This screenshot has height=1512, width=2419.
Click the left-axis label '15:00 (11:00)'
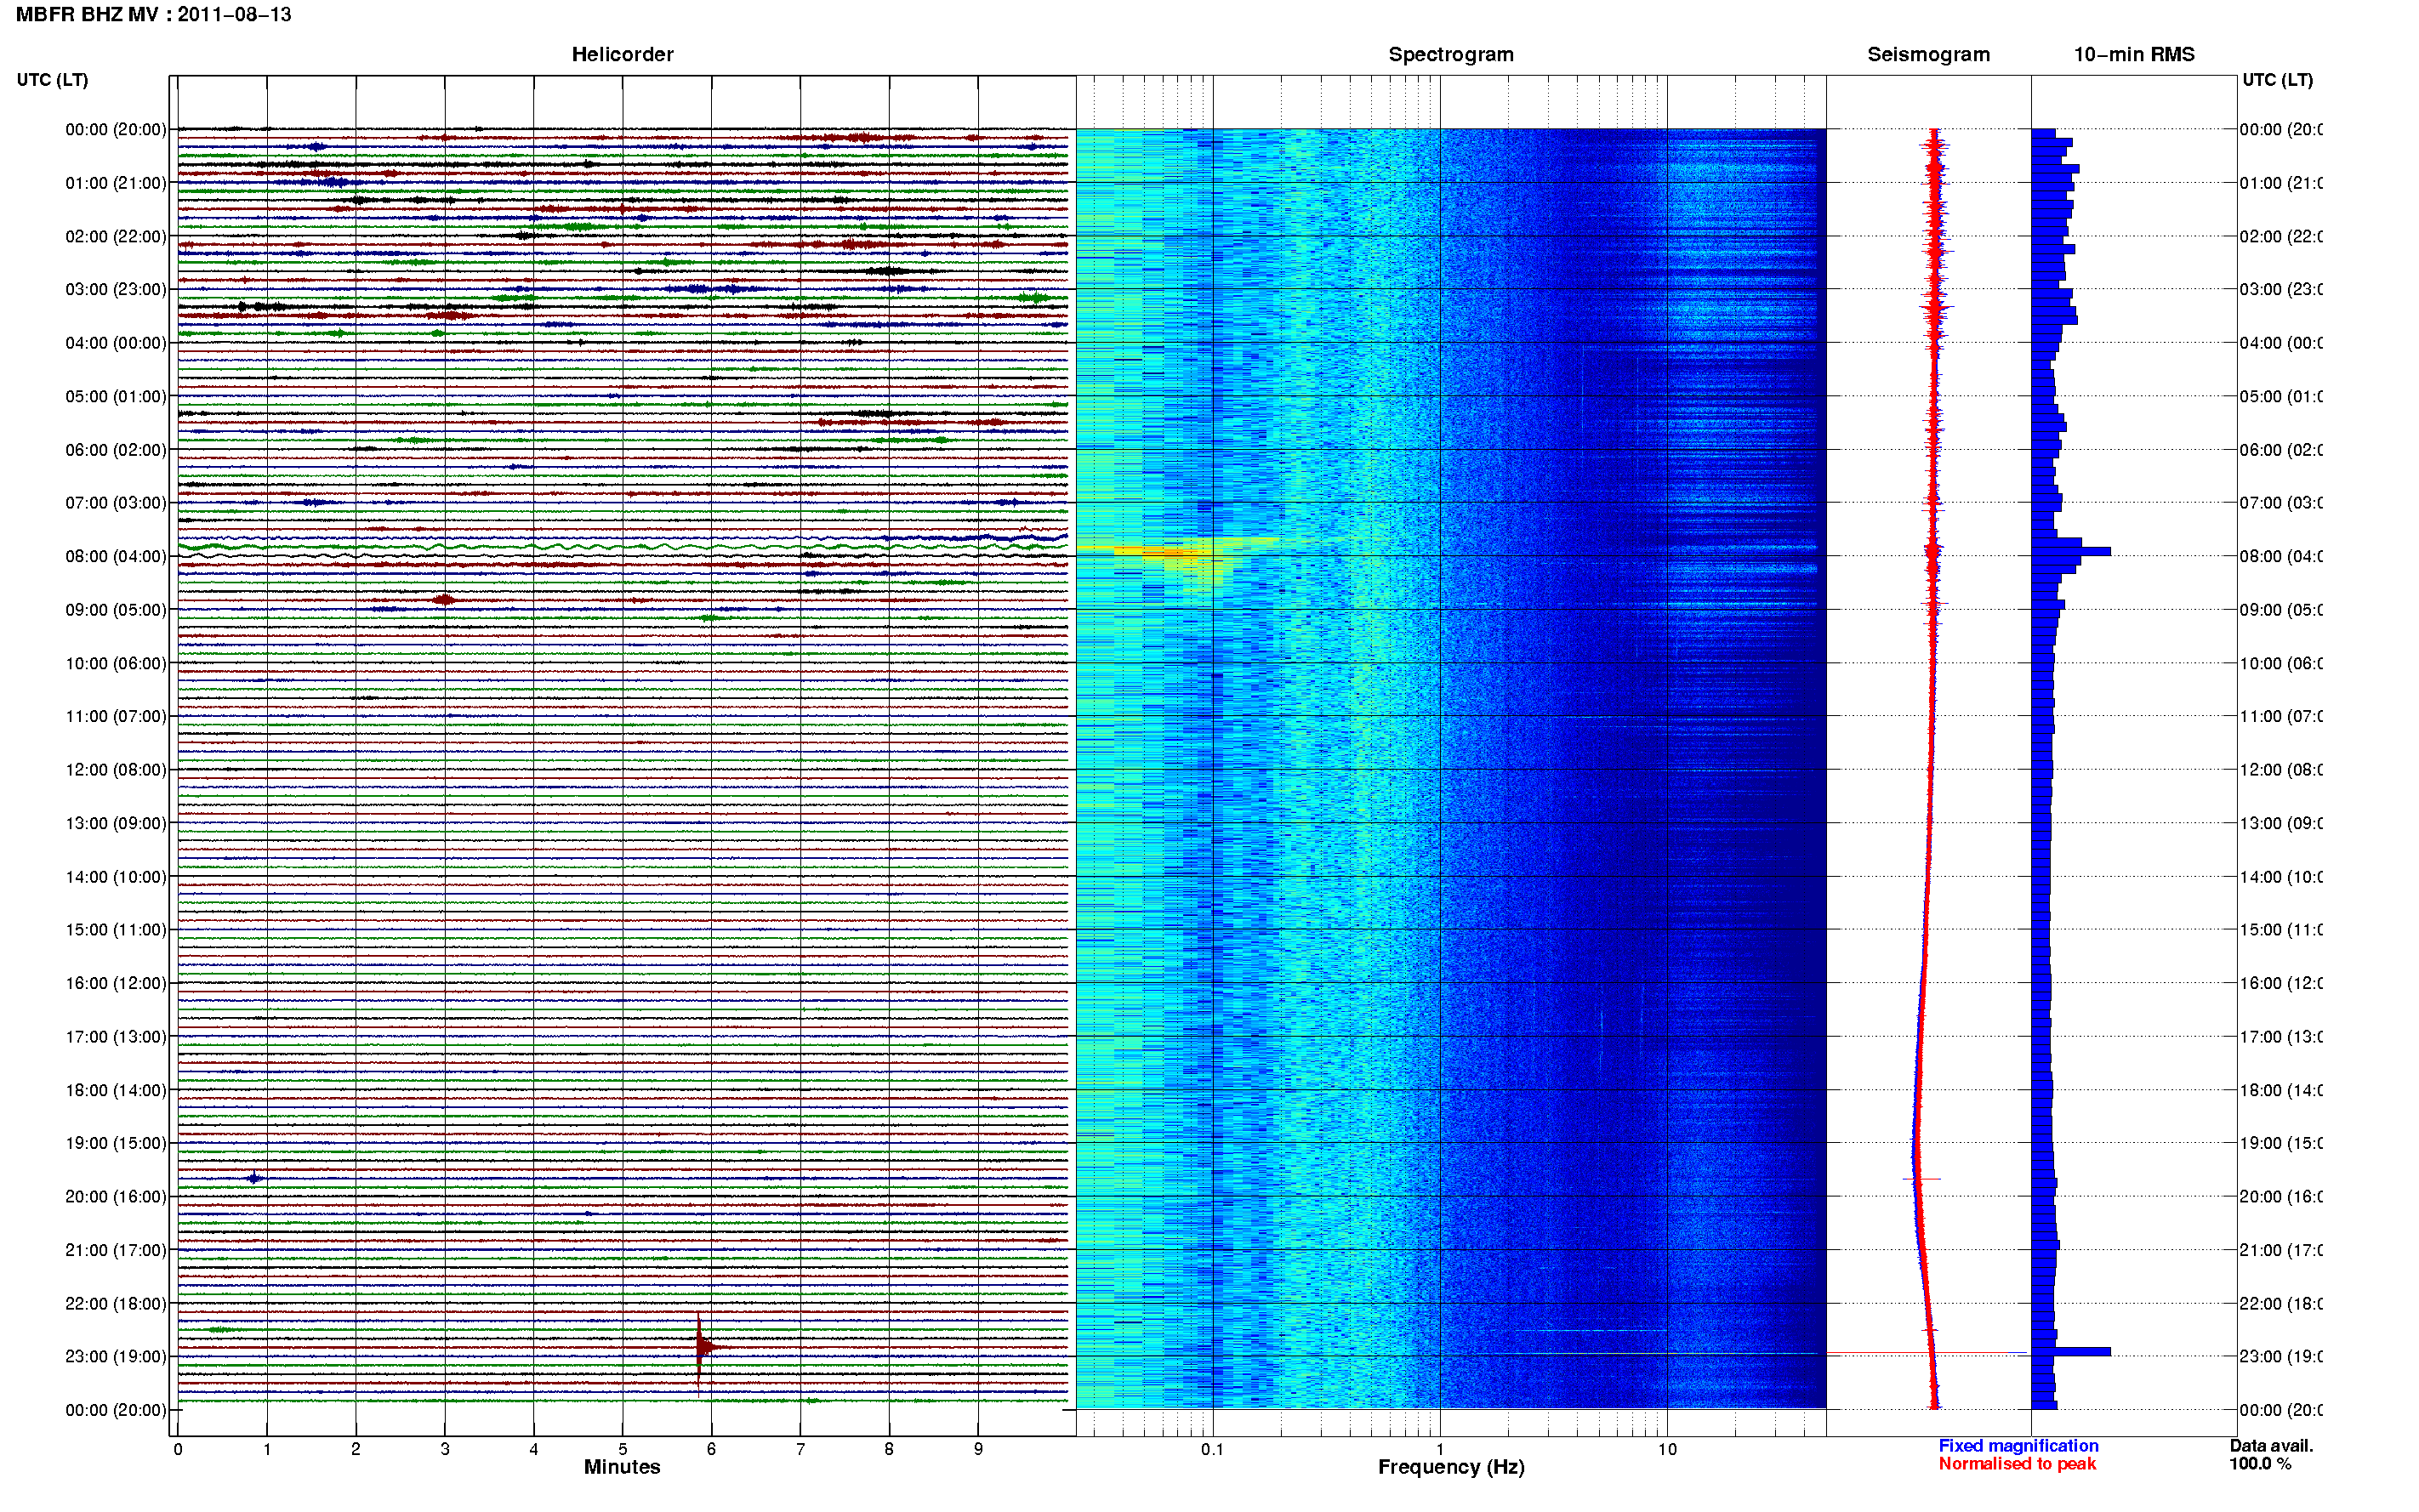click(x=116, y=930)
